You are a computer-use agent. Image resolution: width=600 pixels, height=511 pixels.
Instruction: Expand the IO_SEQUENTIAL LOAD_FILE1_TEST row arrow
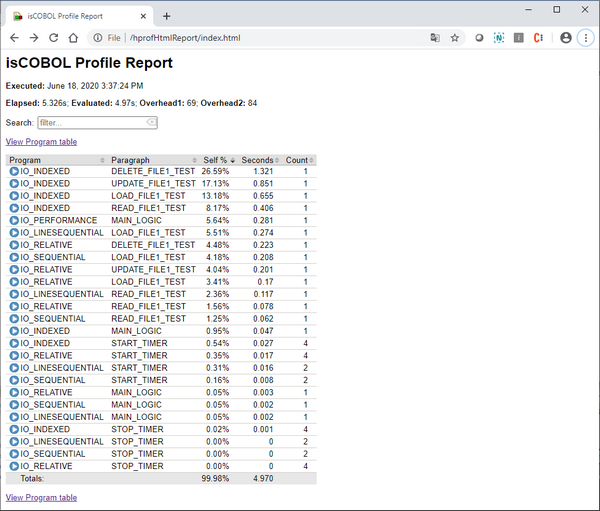tap(14, 257)
